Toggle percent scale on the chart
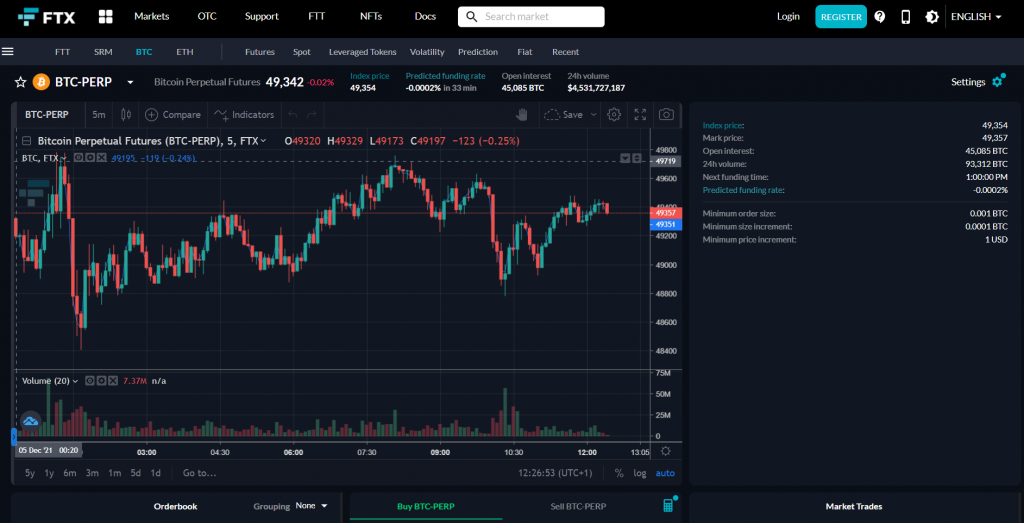 click(x=618, y=473)
